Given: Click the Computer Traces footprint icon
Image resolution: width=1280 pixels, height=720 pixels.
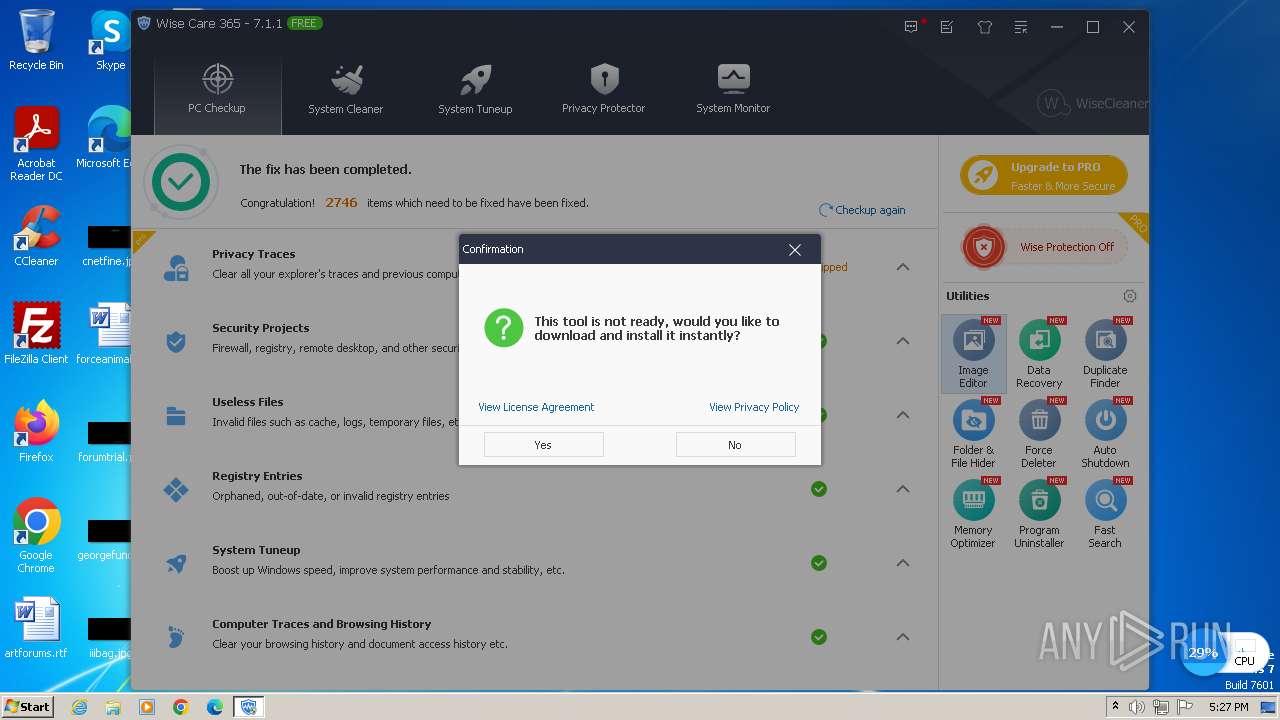Looking at the screenshot, I should (176, 638).
